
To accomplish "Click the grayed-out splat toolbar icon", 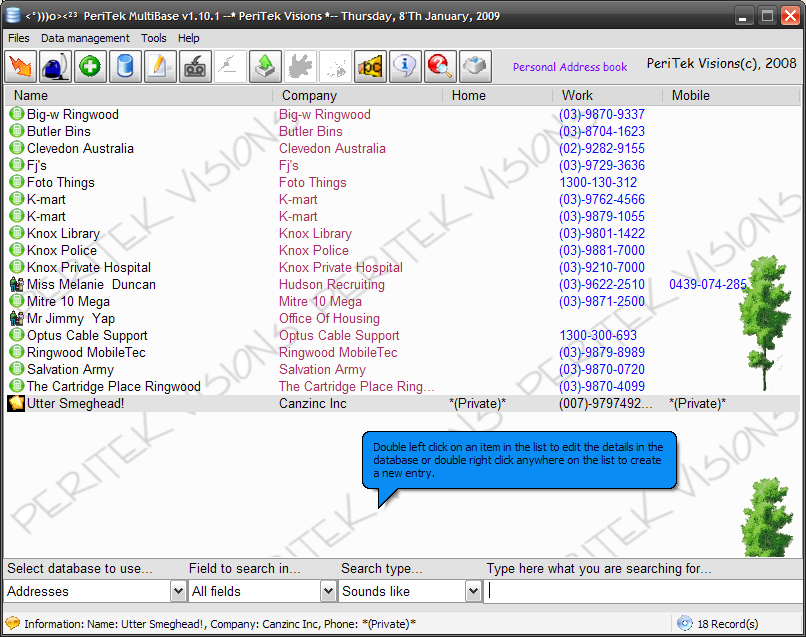I will [300, 66].
